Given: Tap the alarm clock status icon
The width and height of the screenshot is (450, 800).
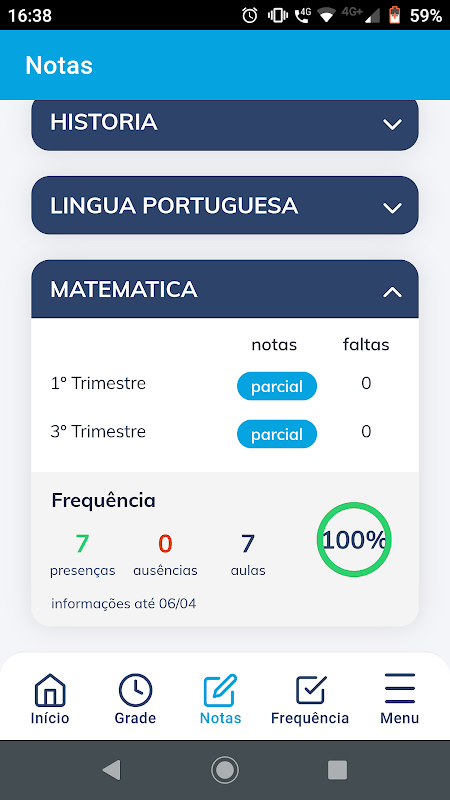Looking at the screenshot, I should pos(250,16).
